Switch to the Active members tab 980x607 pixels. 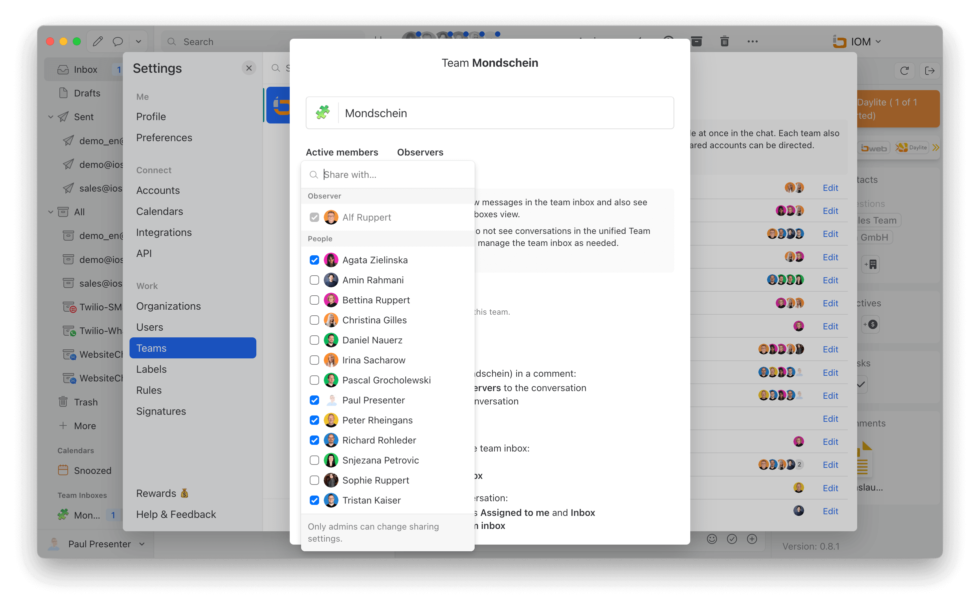(x=342, y=152)
